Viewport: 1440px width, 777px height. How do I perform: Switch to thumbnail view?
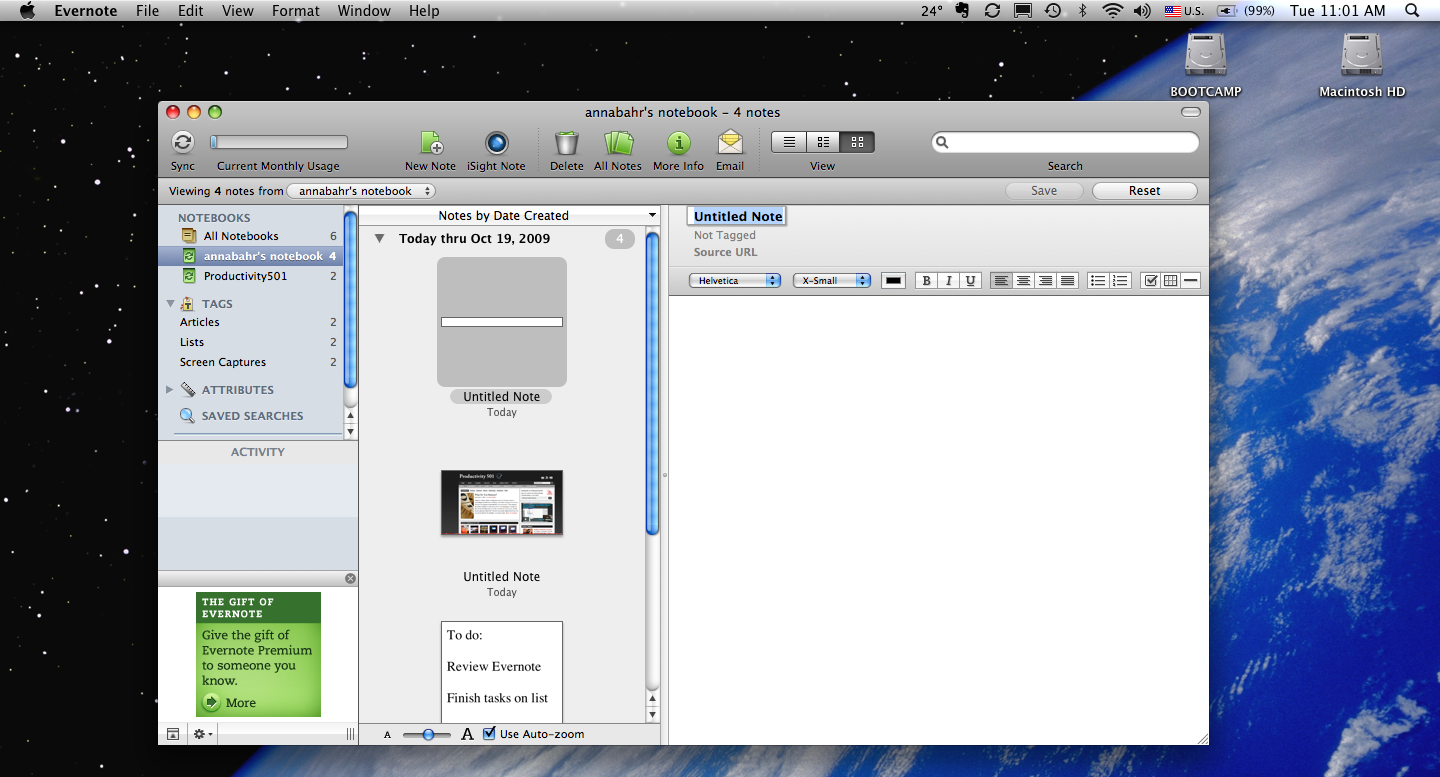pos(857,142)
